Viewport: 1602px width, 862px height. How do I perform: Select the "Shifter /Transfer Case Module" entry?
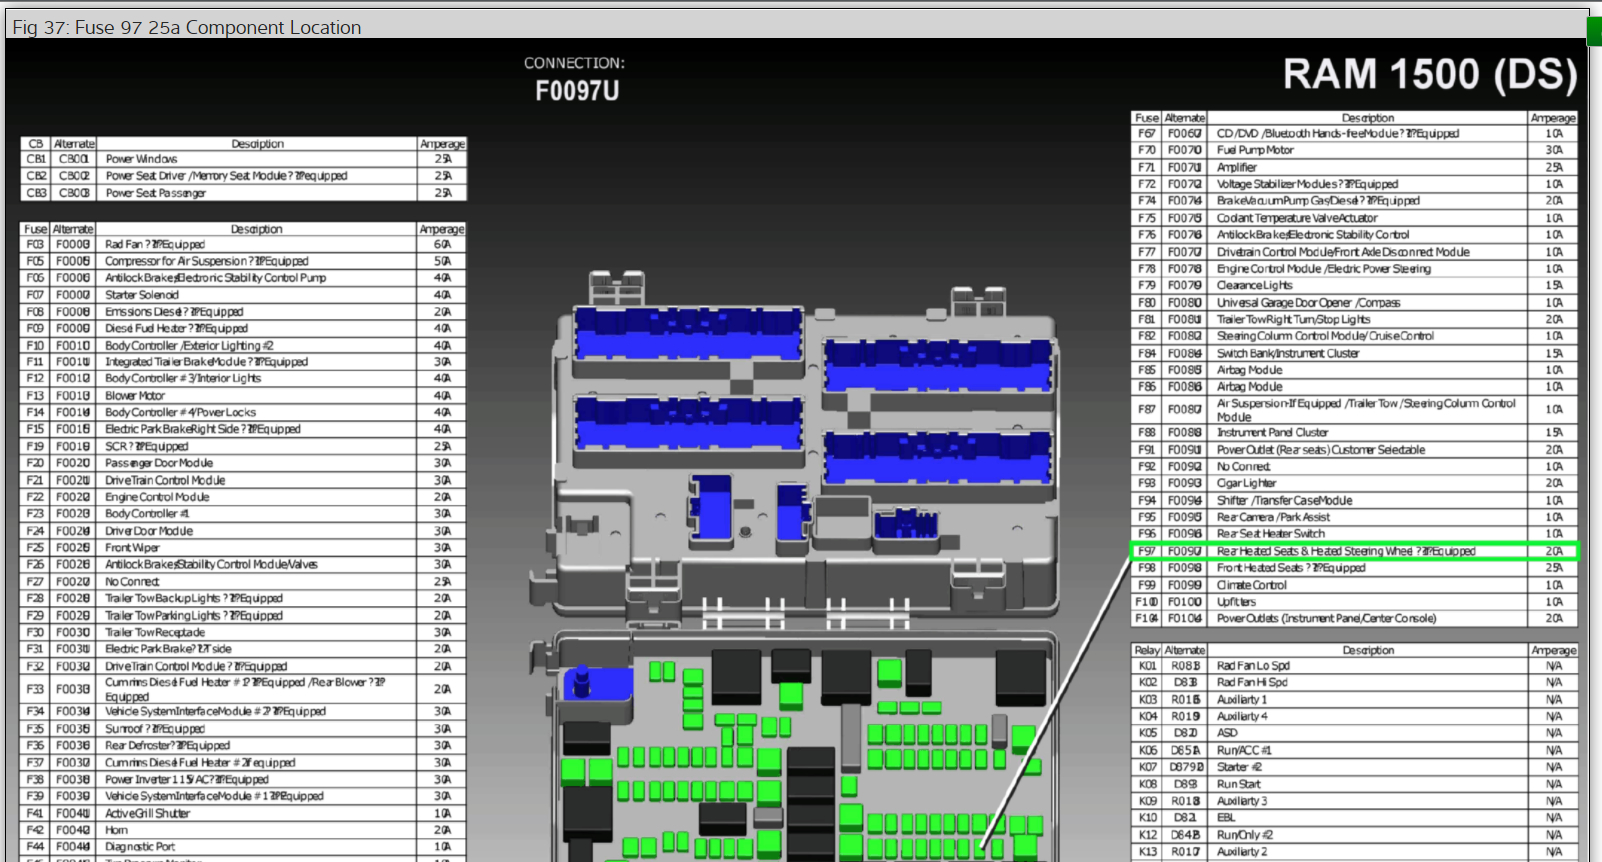[1284, 500]
